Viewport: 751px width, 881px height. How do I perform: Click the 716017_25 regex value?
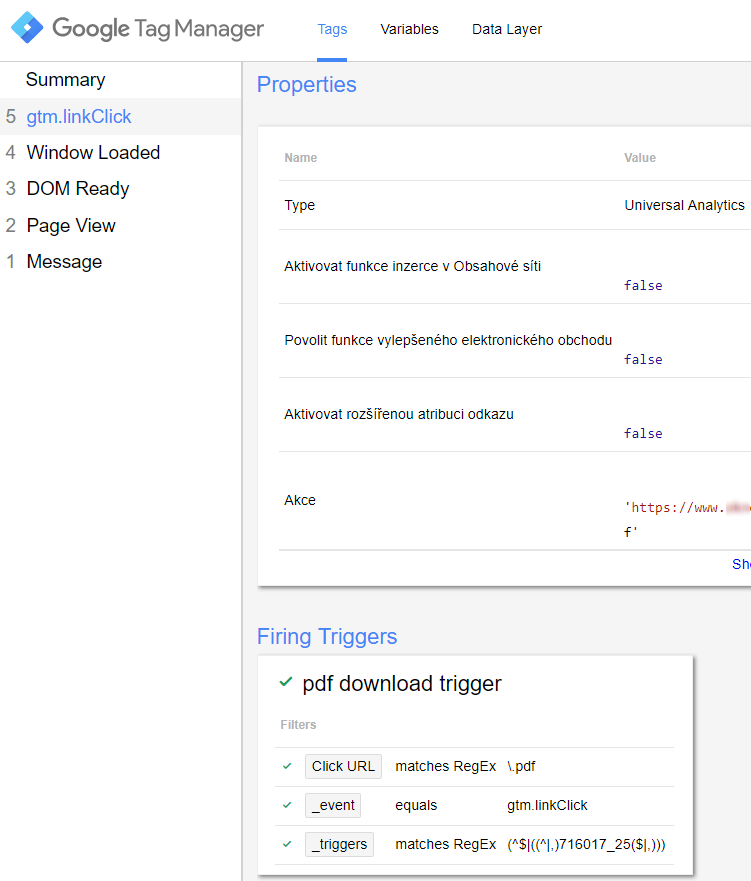click(x=586, y=844)
